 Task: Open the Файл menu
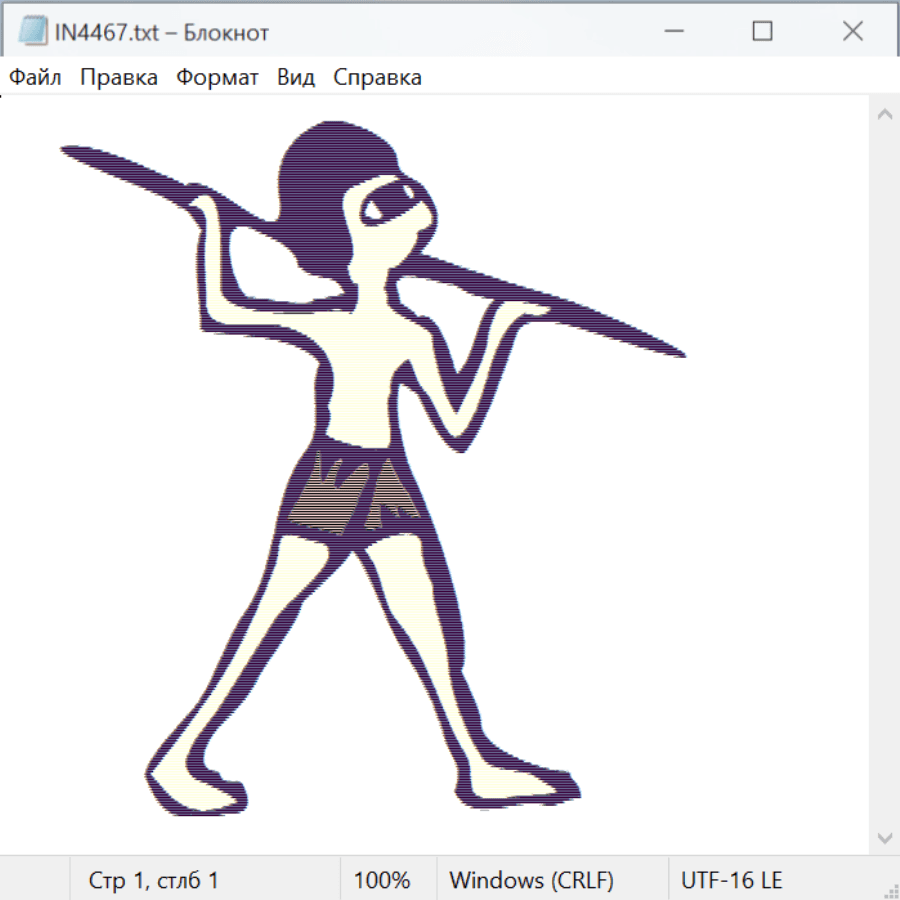coord(35,78)
